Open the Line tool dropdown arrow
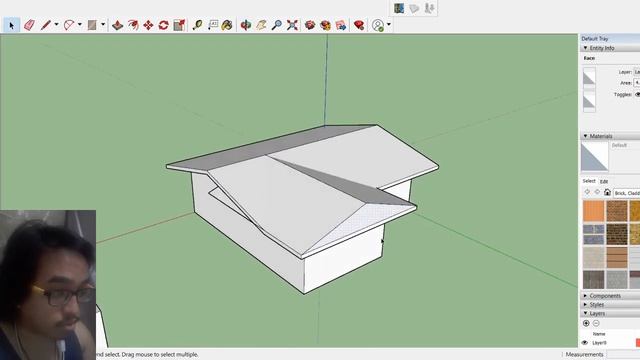 tap(56, 25)
